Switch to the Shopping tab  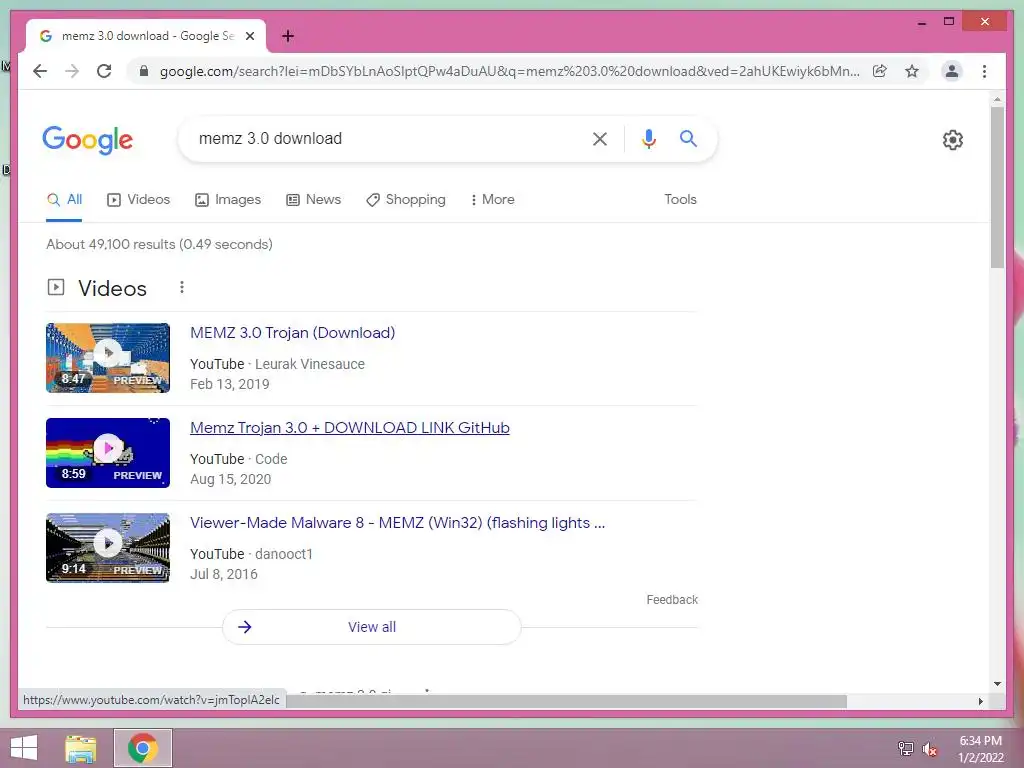(406, 200)
